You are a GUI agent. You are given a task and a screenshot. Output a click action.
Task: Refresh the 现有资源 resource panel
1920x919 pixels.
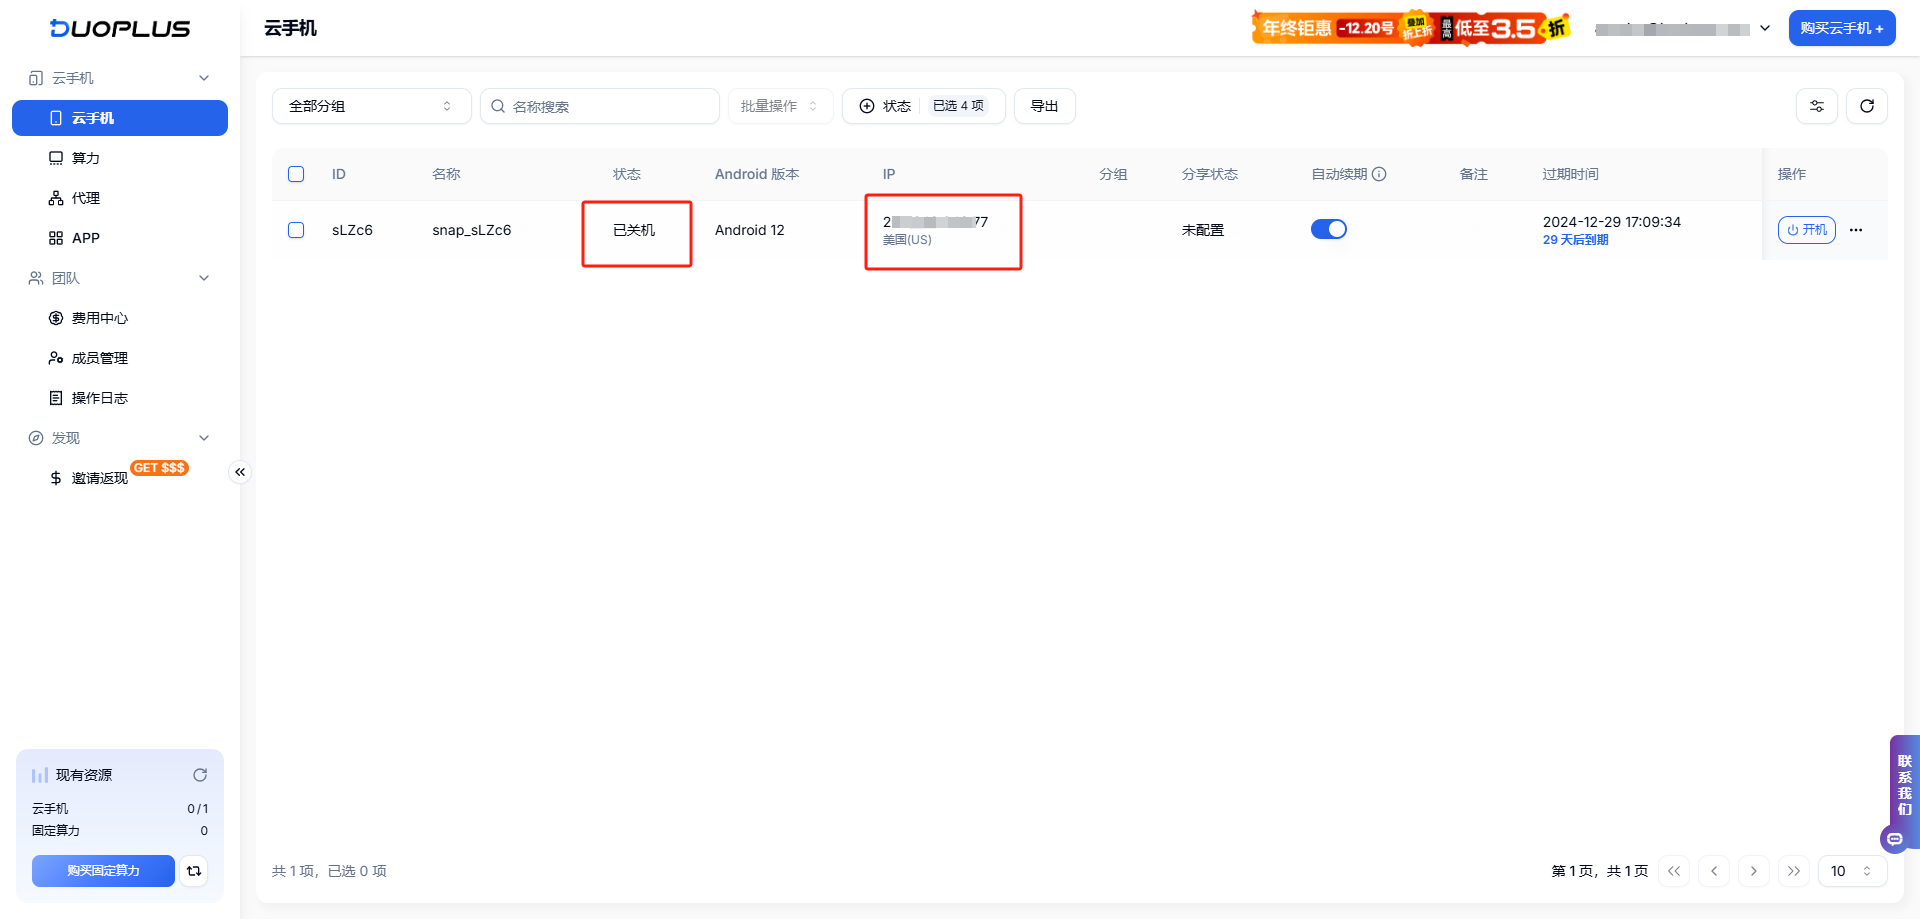click(200, 774)
